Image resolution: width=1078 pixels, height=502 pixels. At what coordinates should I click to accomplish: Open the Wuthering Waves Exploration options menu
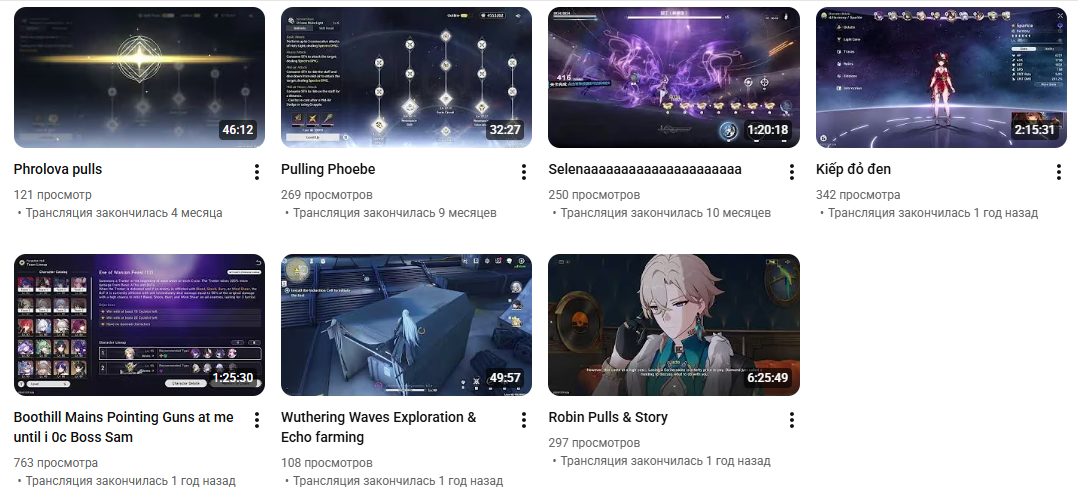(524, 419)
